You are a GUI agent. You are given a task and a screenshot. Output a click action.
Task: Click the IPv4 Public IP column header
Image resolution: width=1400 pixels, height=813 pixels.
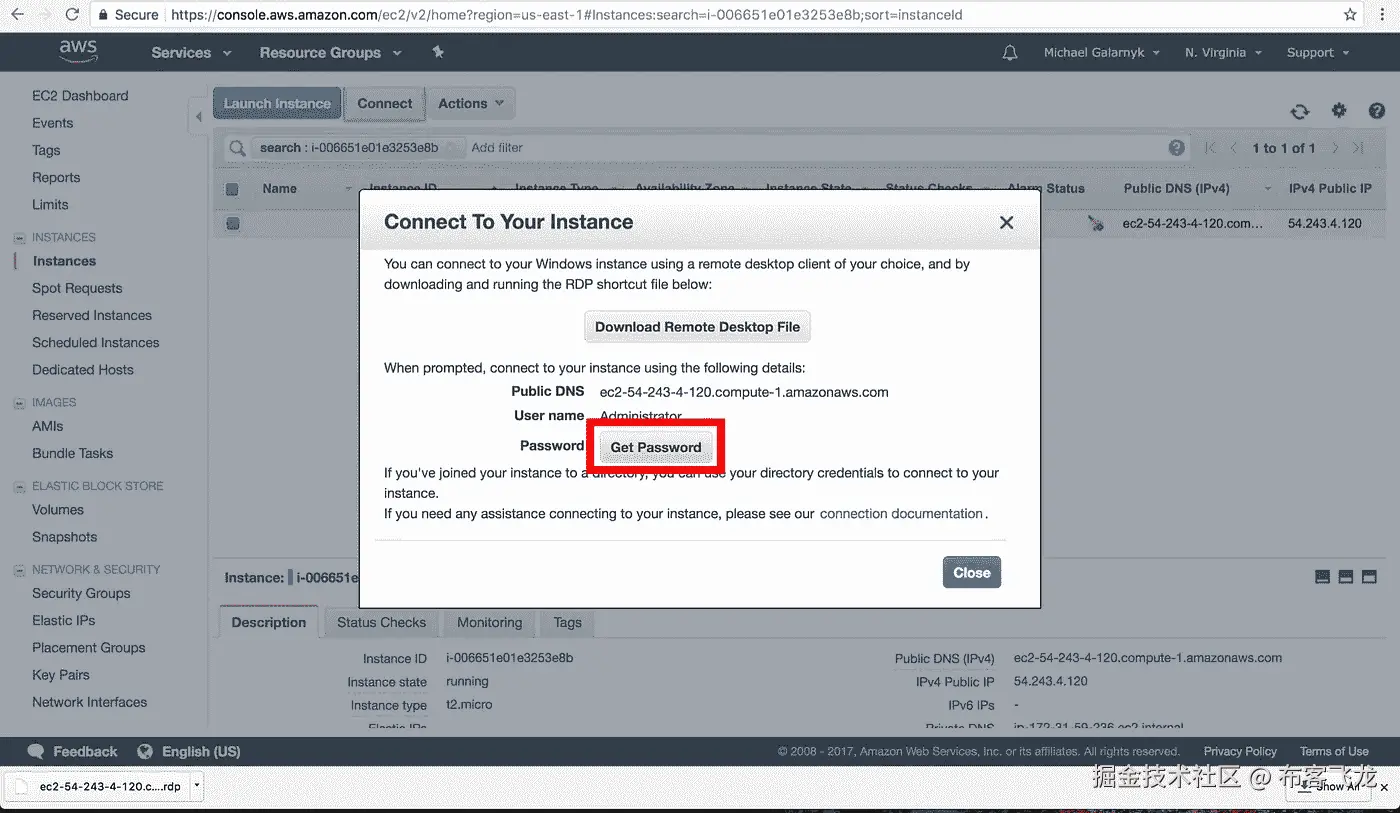1330,188
